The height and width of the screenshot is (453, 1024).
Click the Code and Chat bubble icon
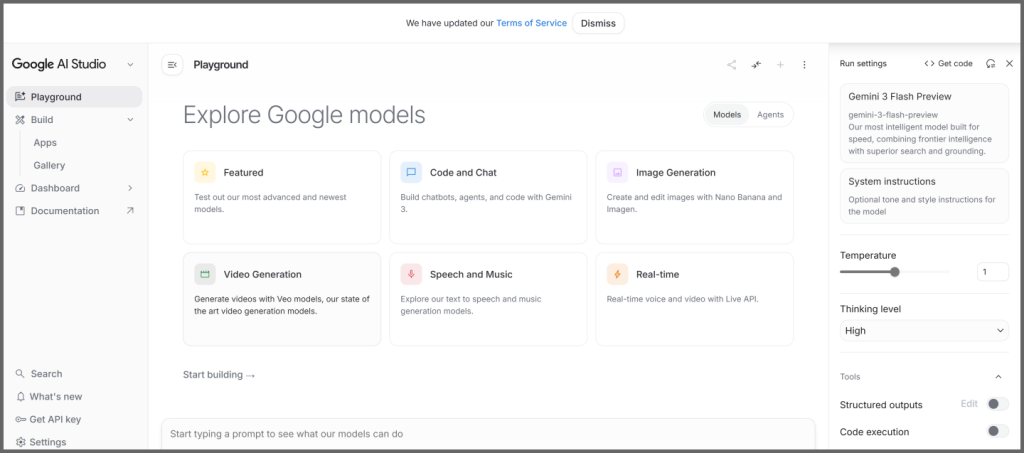point(411,173)
